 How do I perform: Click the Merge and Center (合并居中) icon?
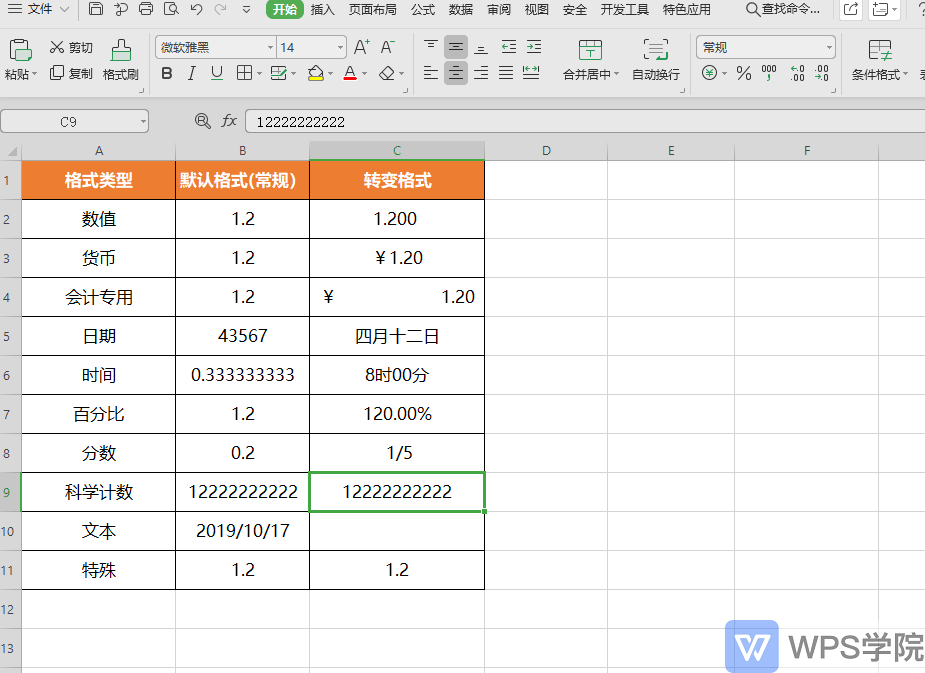(x=590, y=50)
